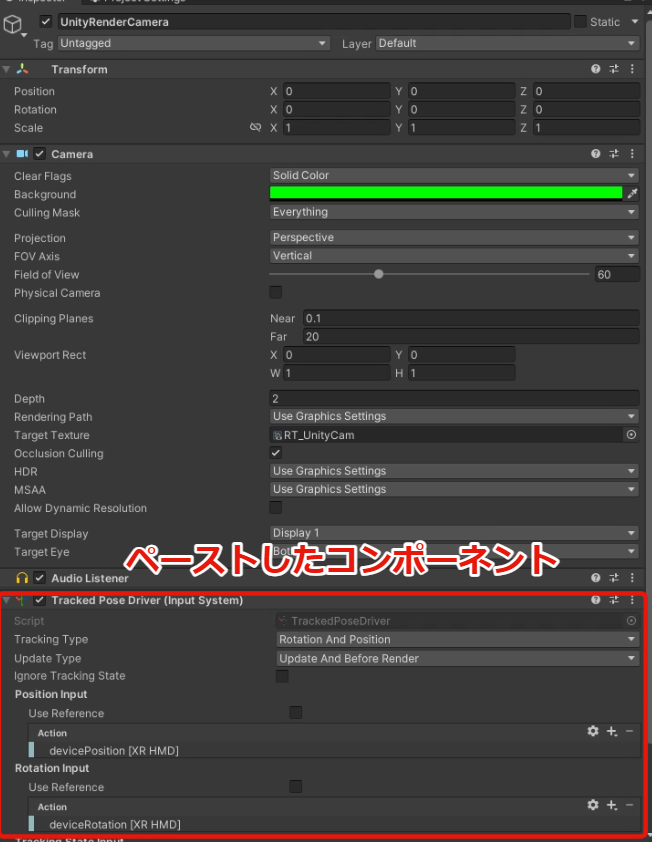Open the Transform component help icon
The image size is (652, 842).
coord(596,69)
